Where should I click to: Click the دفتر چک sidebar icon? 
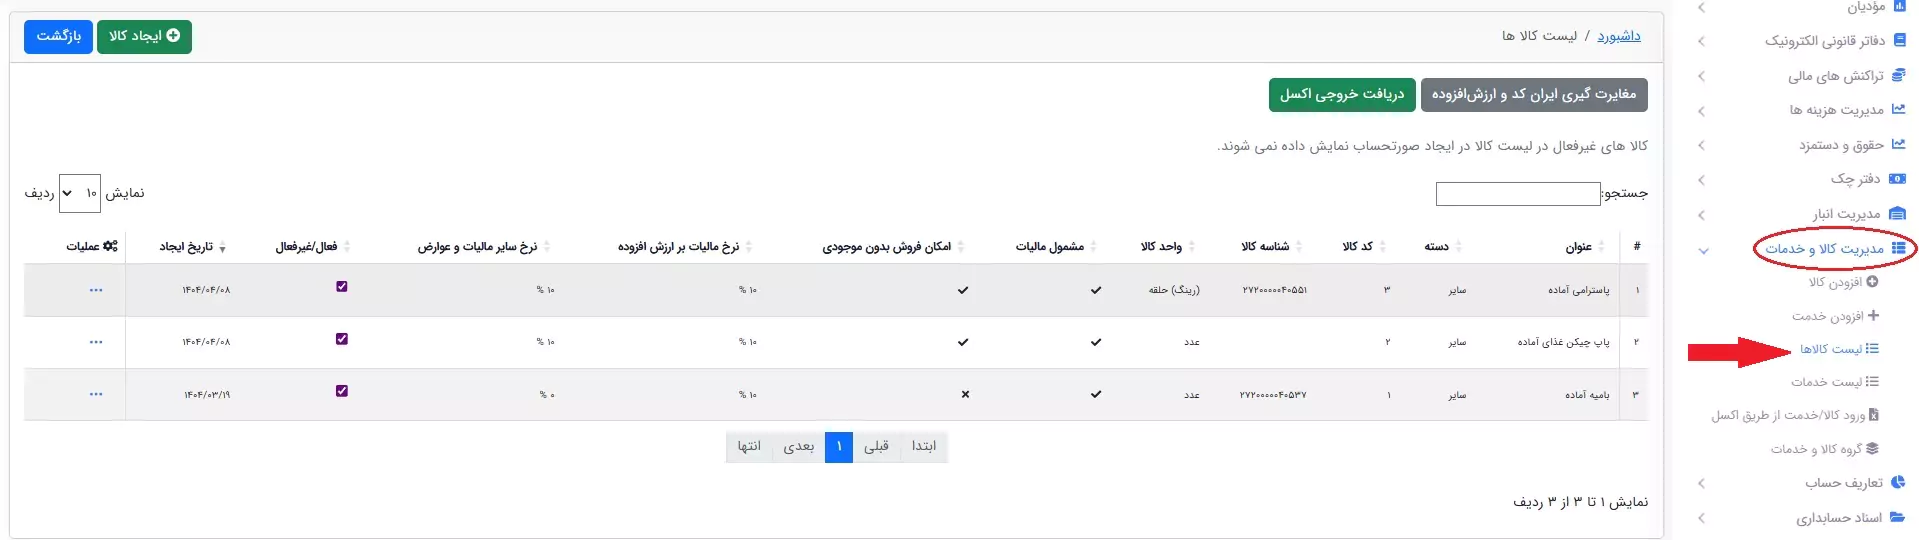[1897, 179]
